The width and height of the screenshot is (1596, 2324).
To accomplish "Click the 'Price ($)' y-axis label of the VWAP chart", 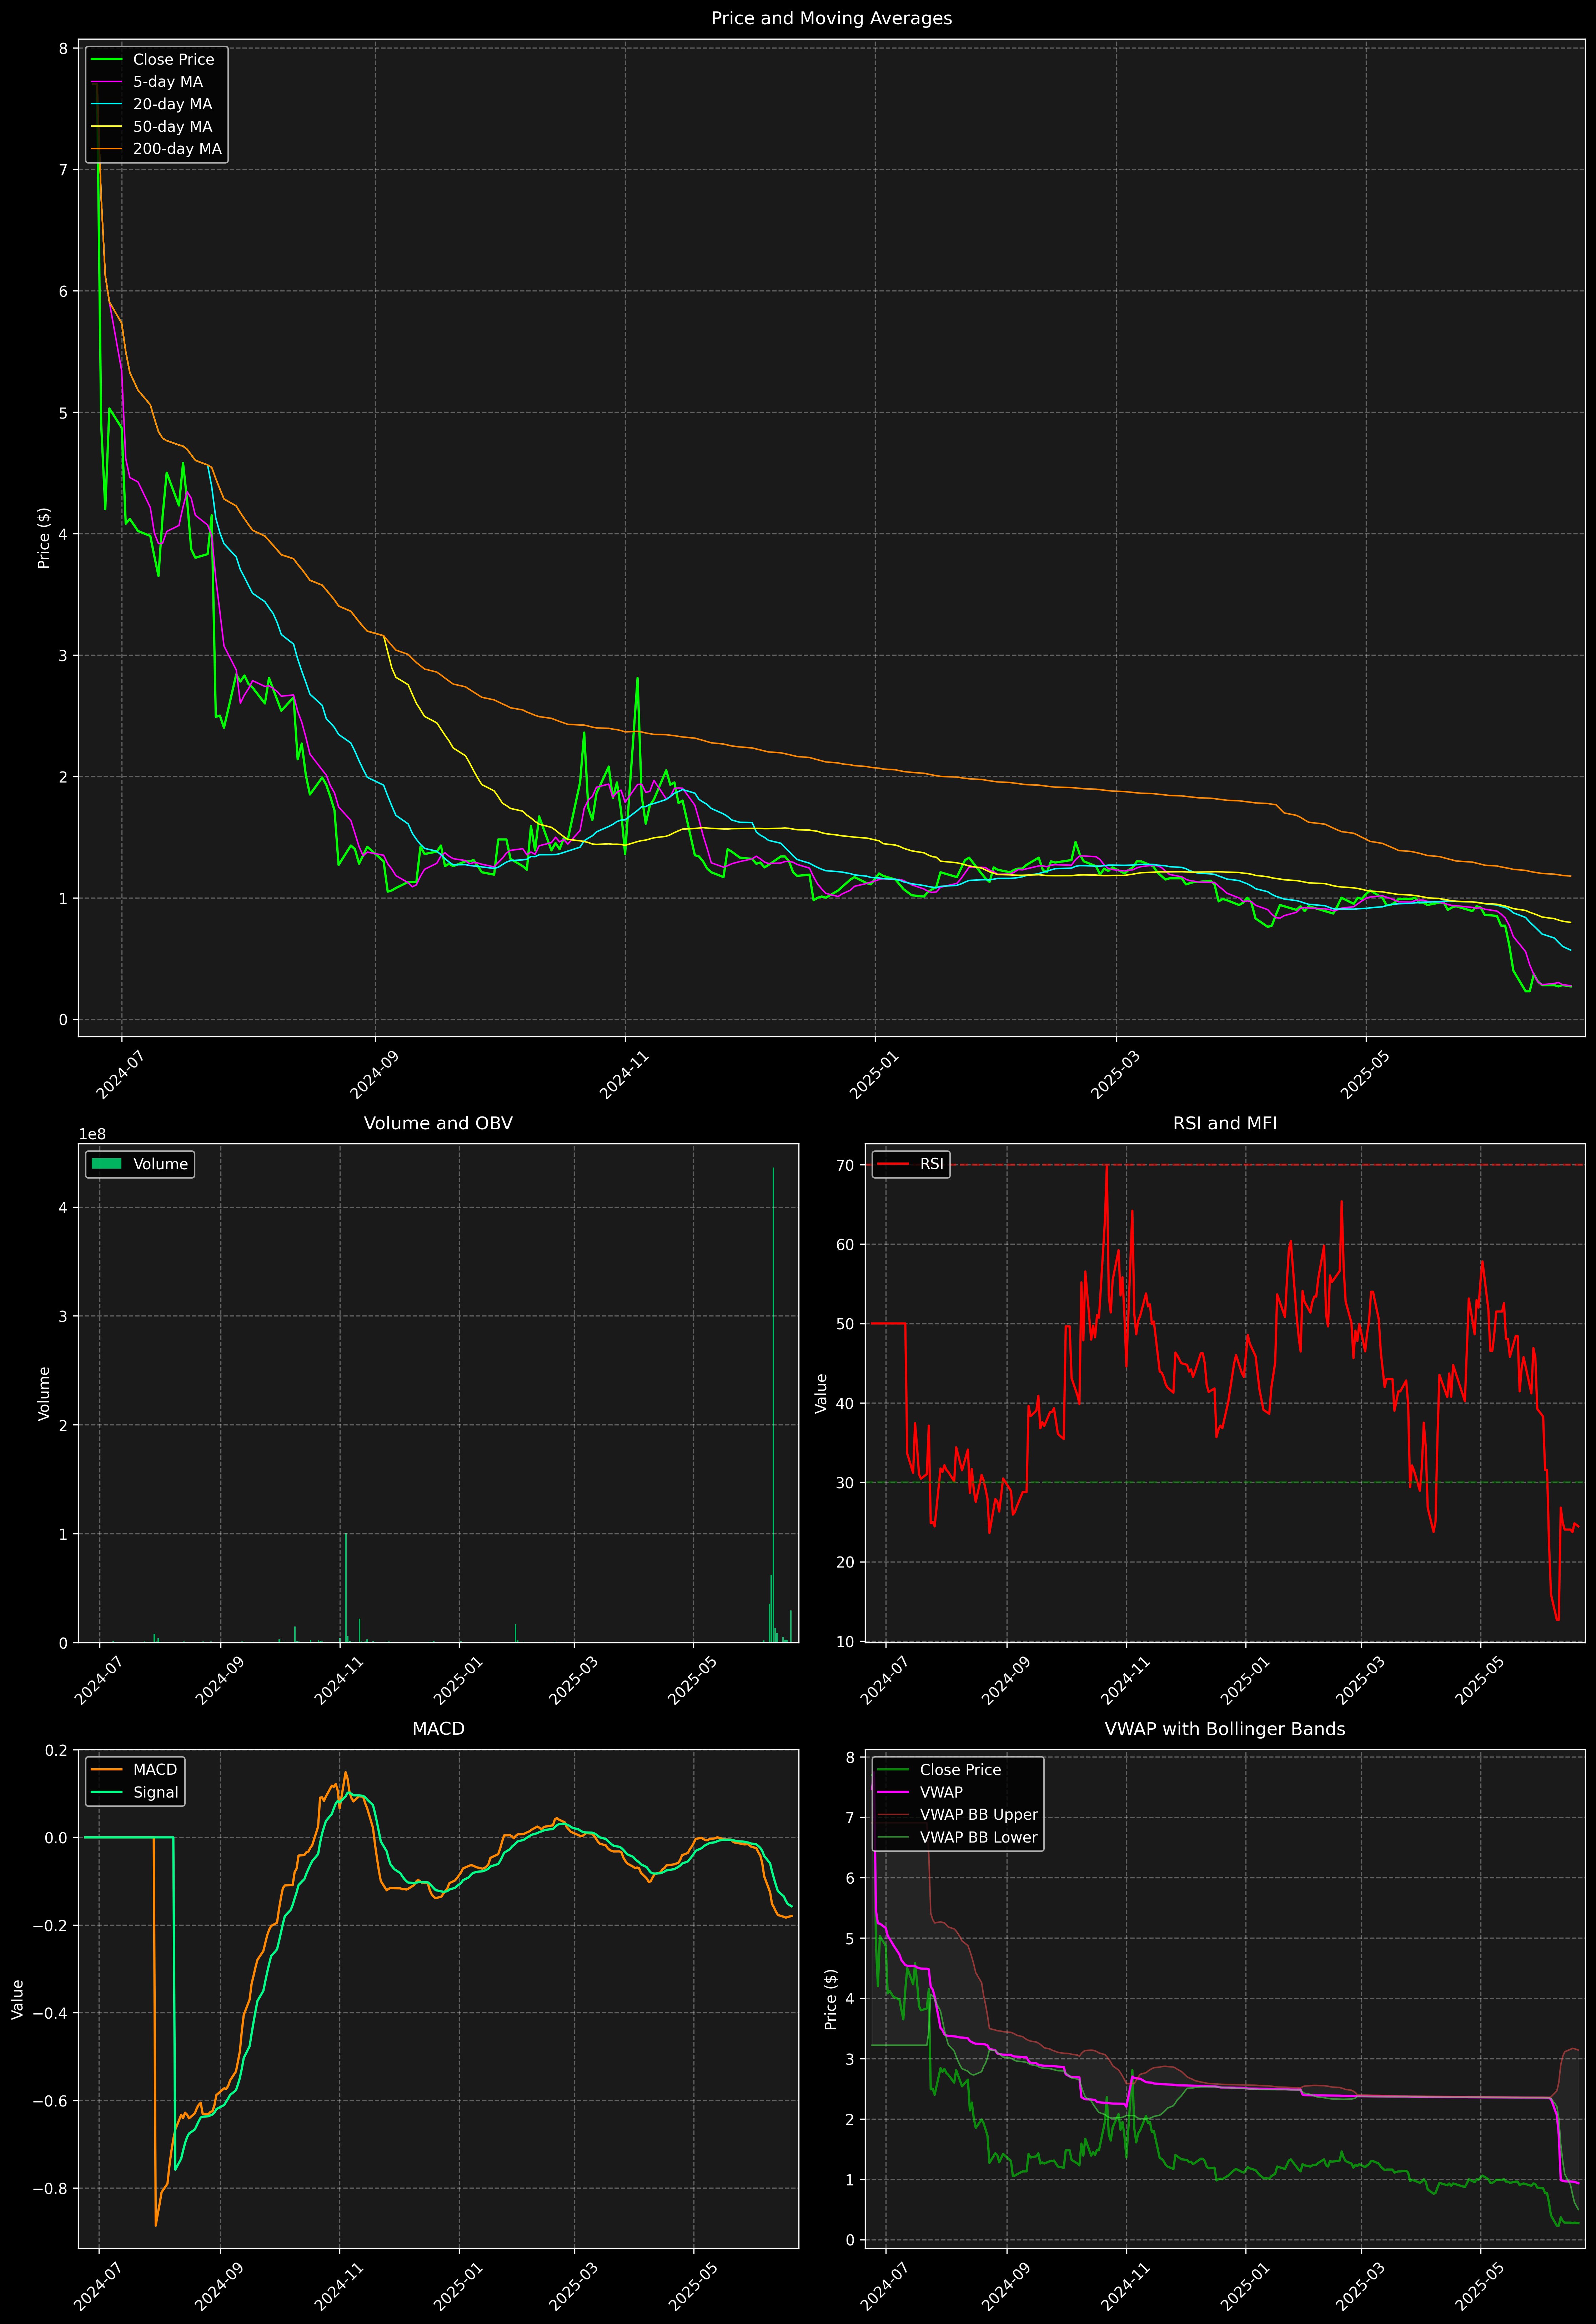I will click(x=831, y=1999).
